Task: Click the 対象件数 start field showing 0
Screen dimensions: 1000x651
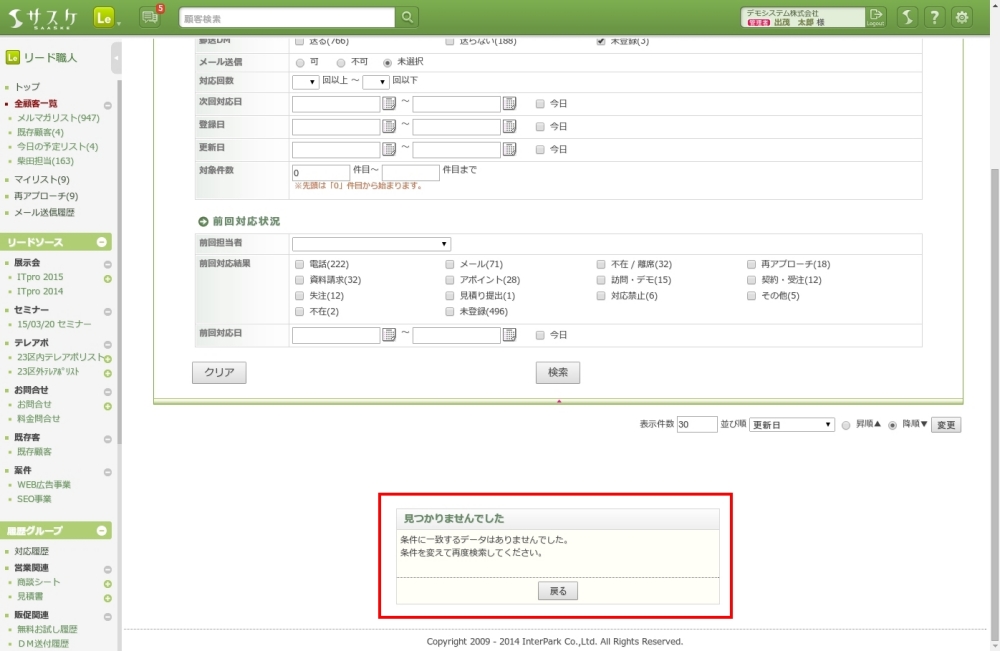Action: pos(321,173)
